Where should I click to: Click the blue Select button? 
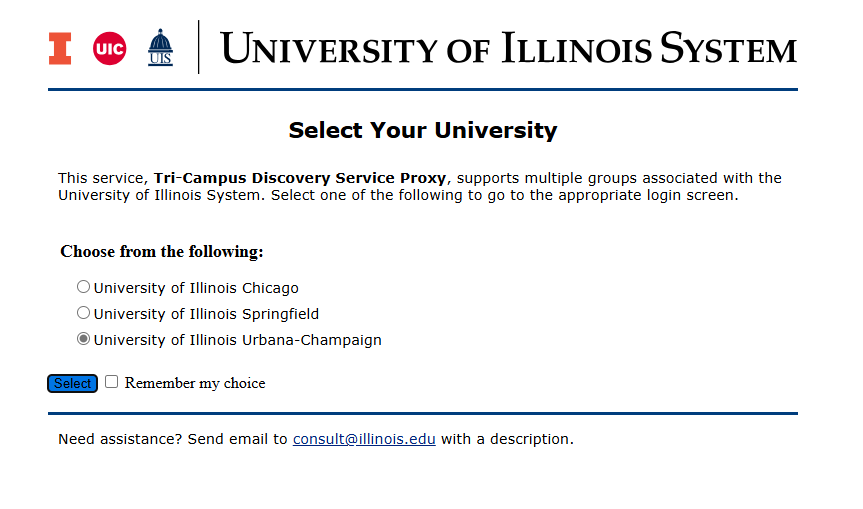[72, 384]
